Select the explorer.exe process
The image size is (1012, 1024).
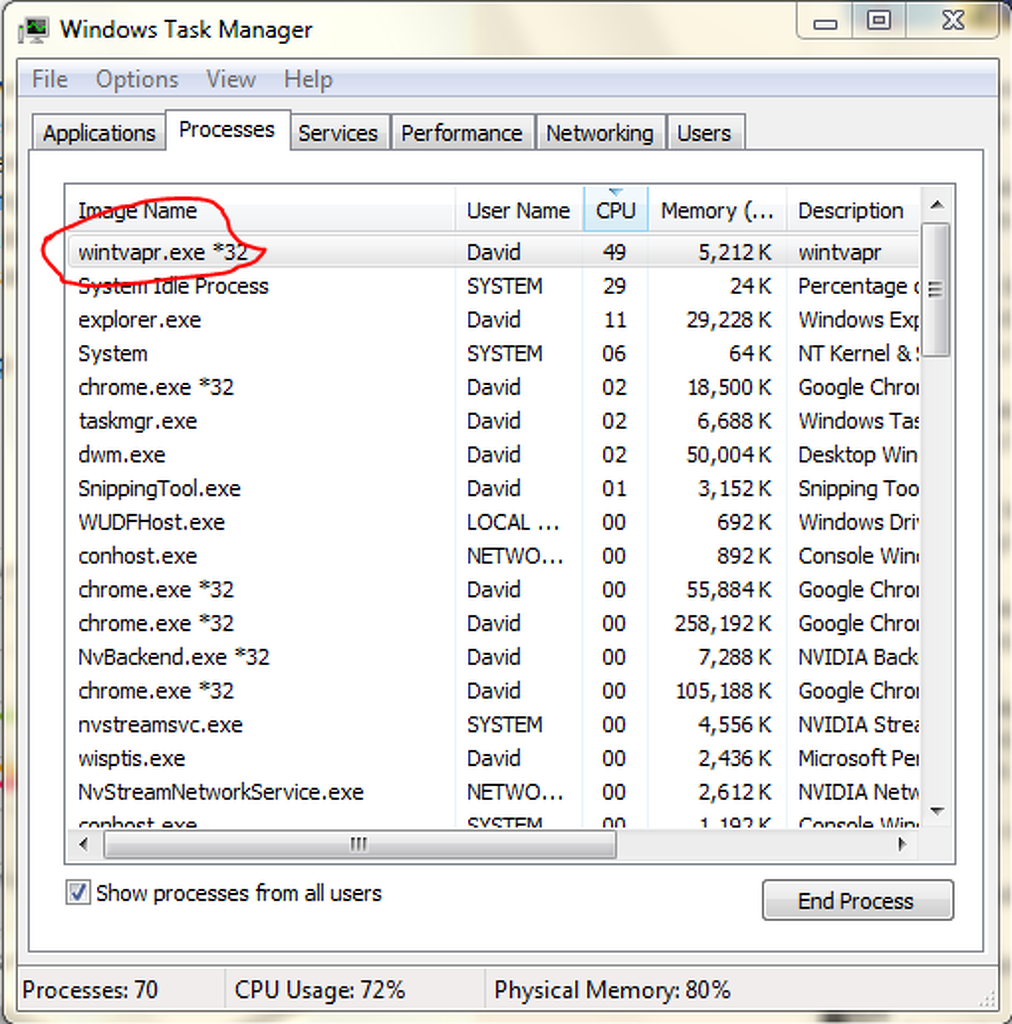(x=493, y=320)
